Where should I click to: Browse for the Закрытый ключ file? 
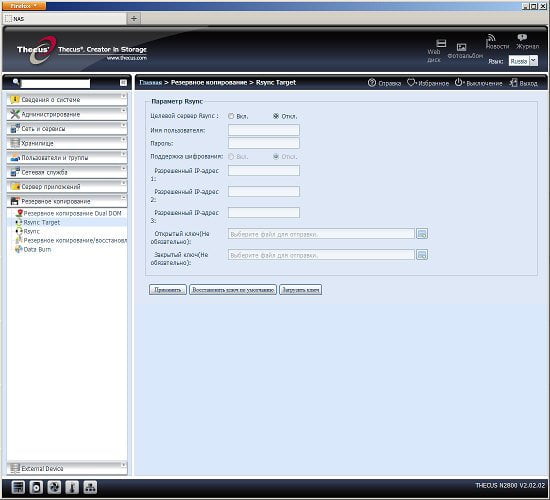[x=422, y=255]
